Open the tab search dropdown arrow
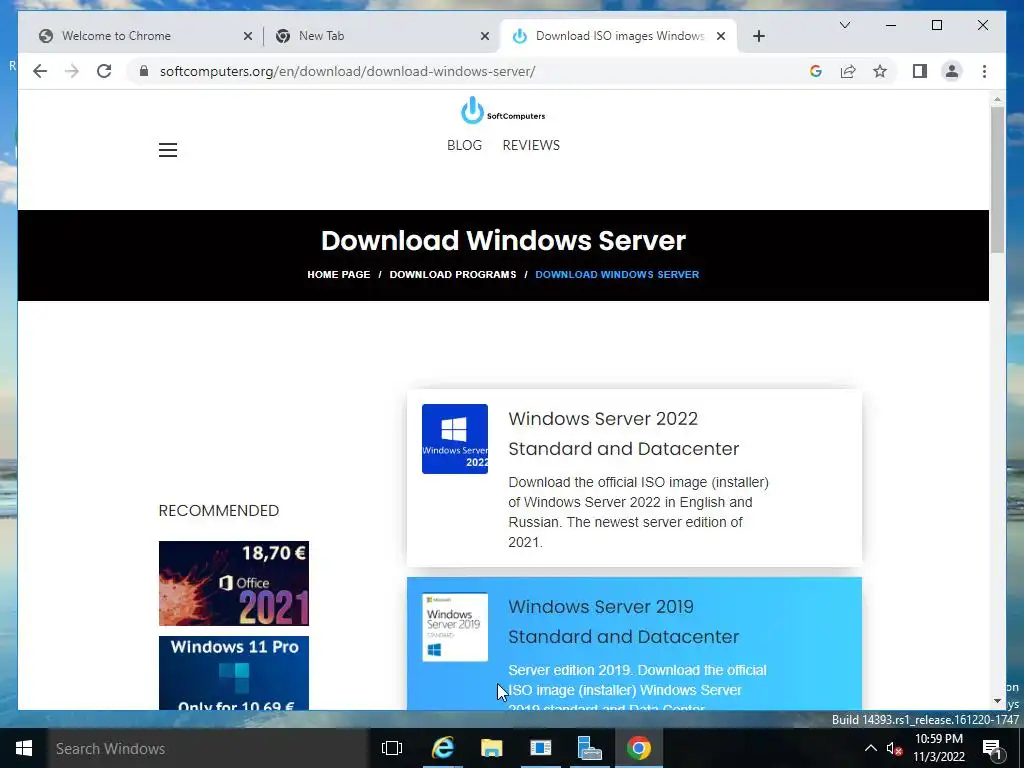This screenshot has width=1024, height=768. [844, 25]
